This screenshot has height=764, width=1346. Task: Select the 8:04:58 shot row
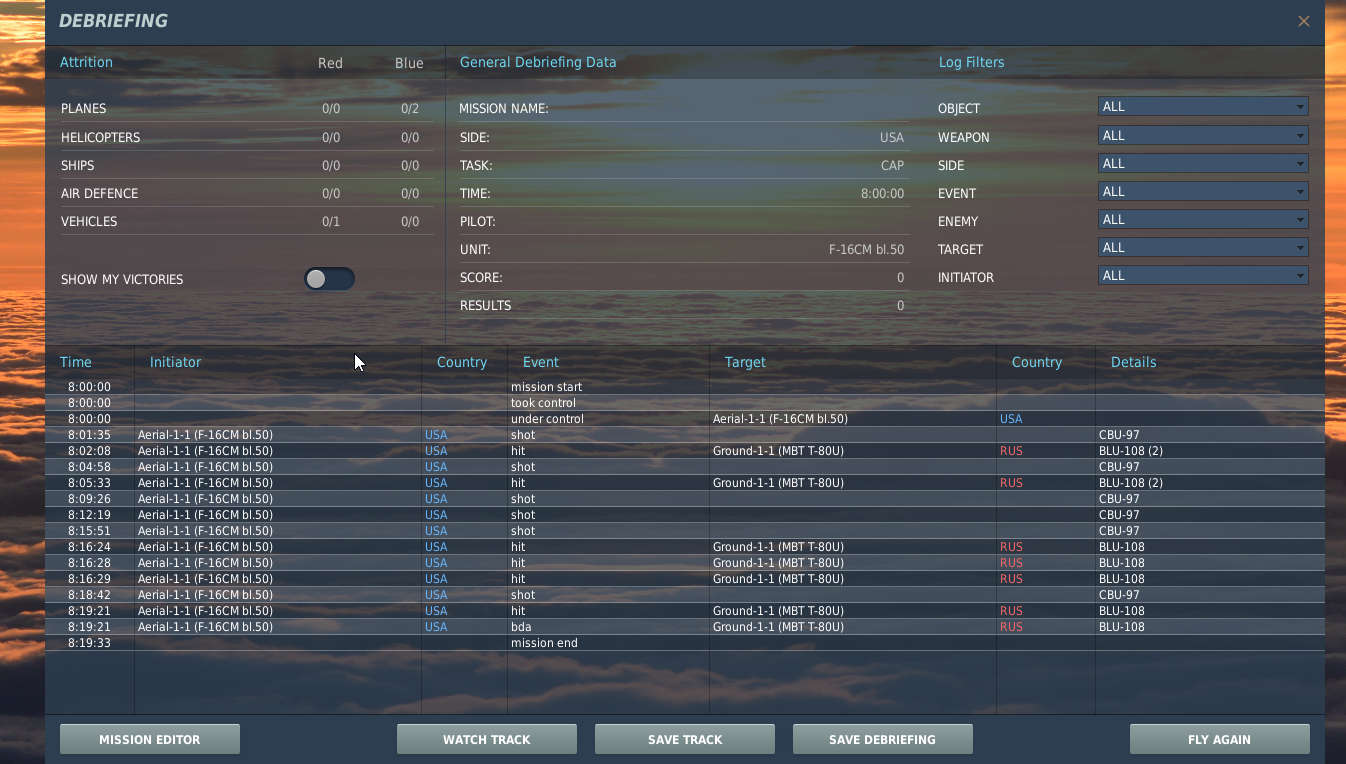pyautogui.click(x=685, y=467)
